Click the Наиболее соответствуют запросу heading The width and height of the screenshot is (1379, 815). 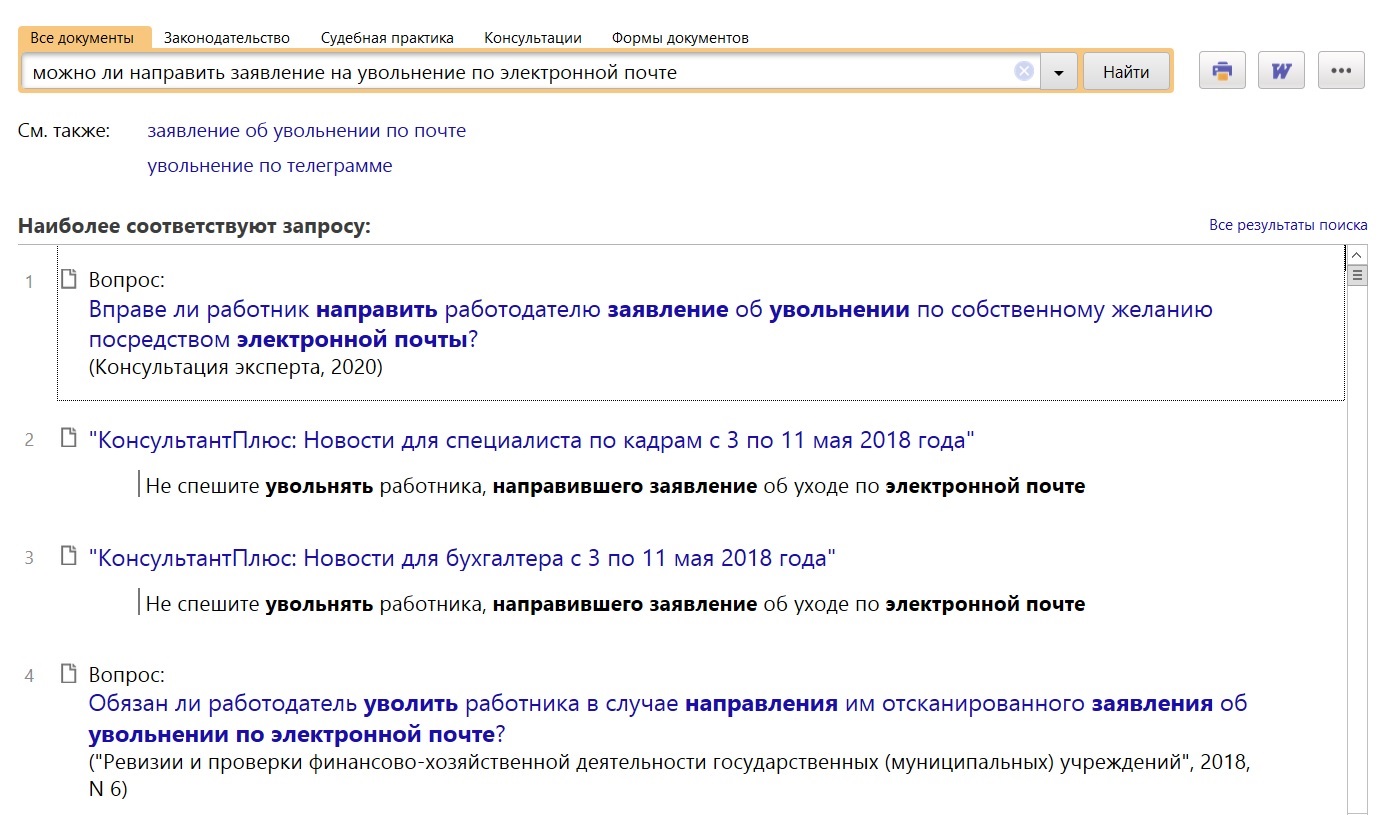point(194,226)
